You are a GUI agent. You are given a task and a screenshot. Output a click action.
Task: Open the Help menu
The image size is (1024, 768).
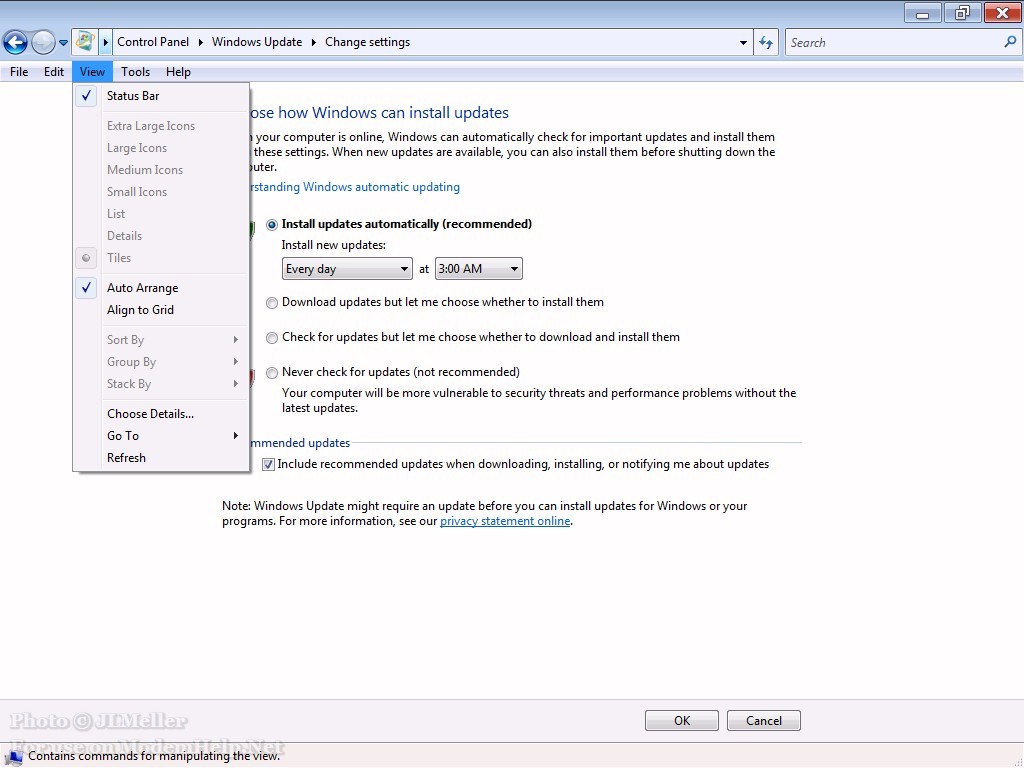(x=178, y=72)
